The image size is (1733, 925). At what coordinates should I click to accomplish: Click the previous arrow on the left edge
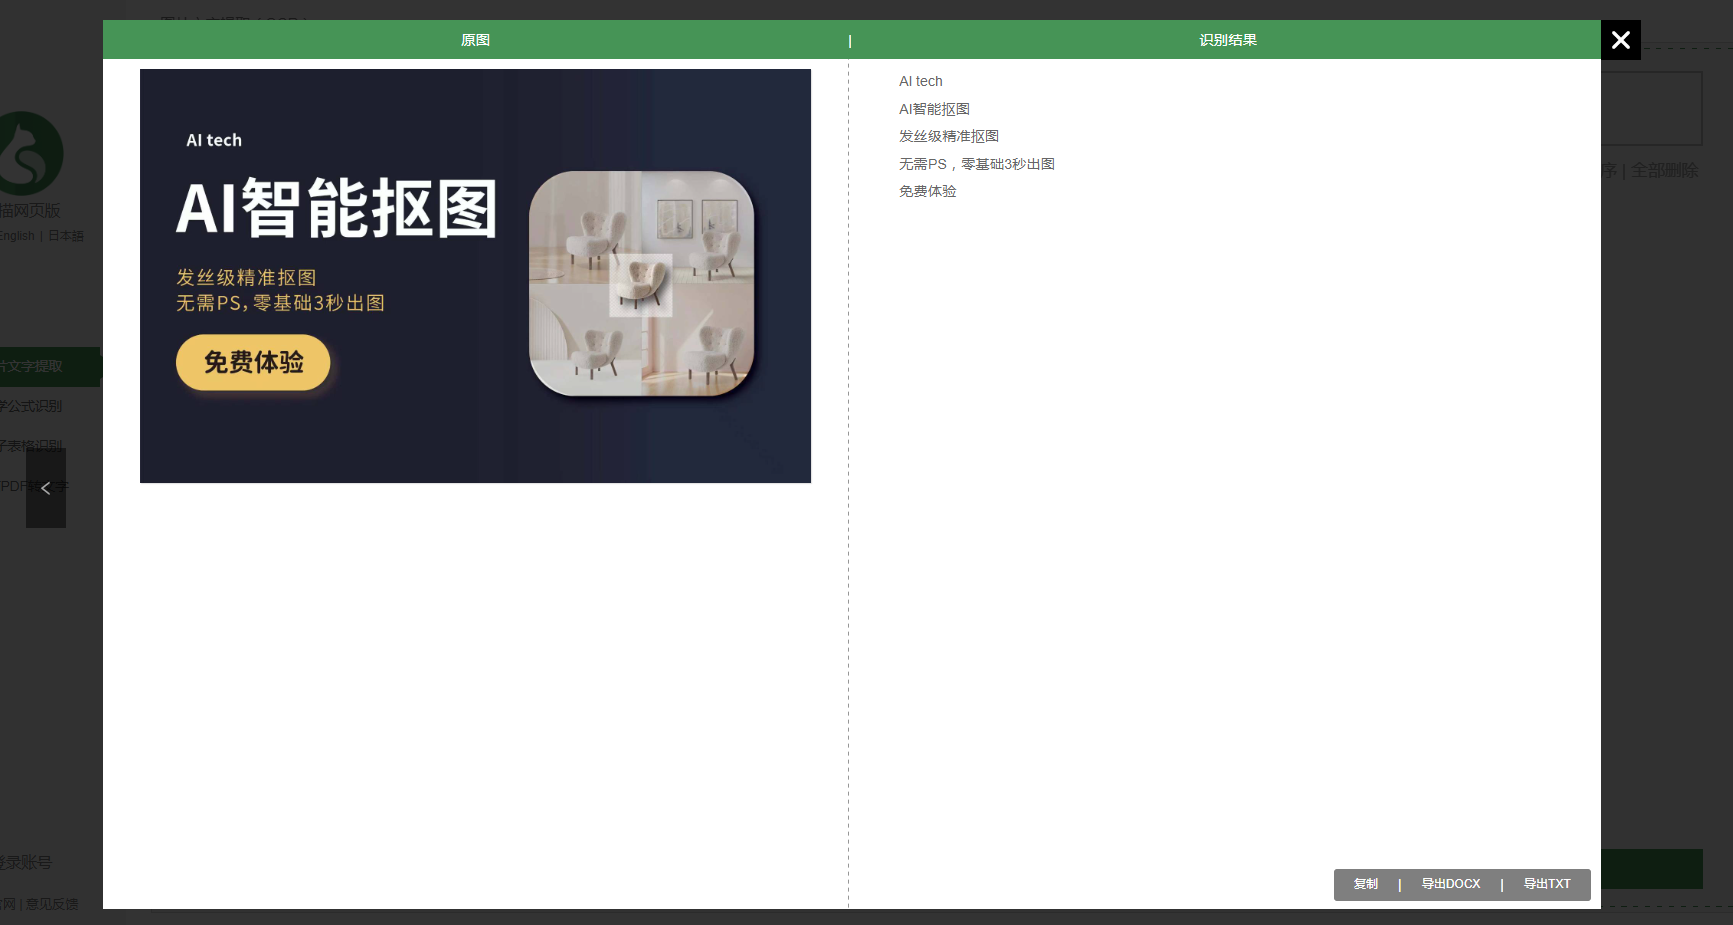tap(46, 488)
